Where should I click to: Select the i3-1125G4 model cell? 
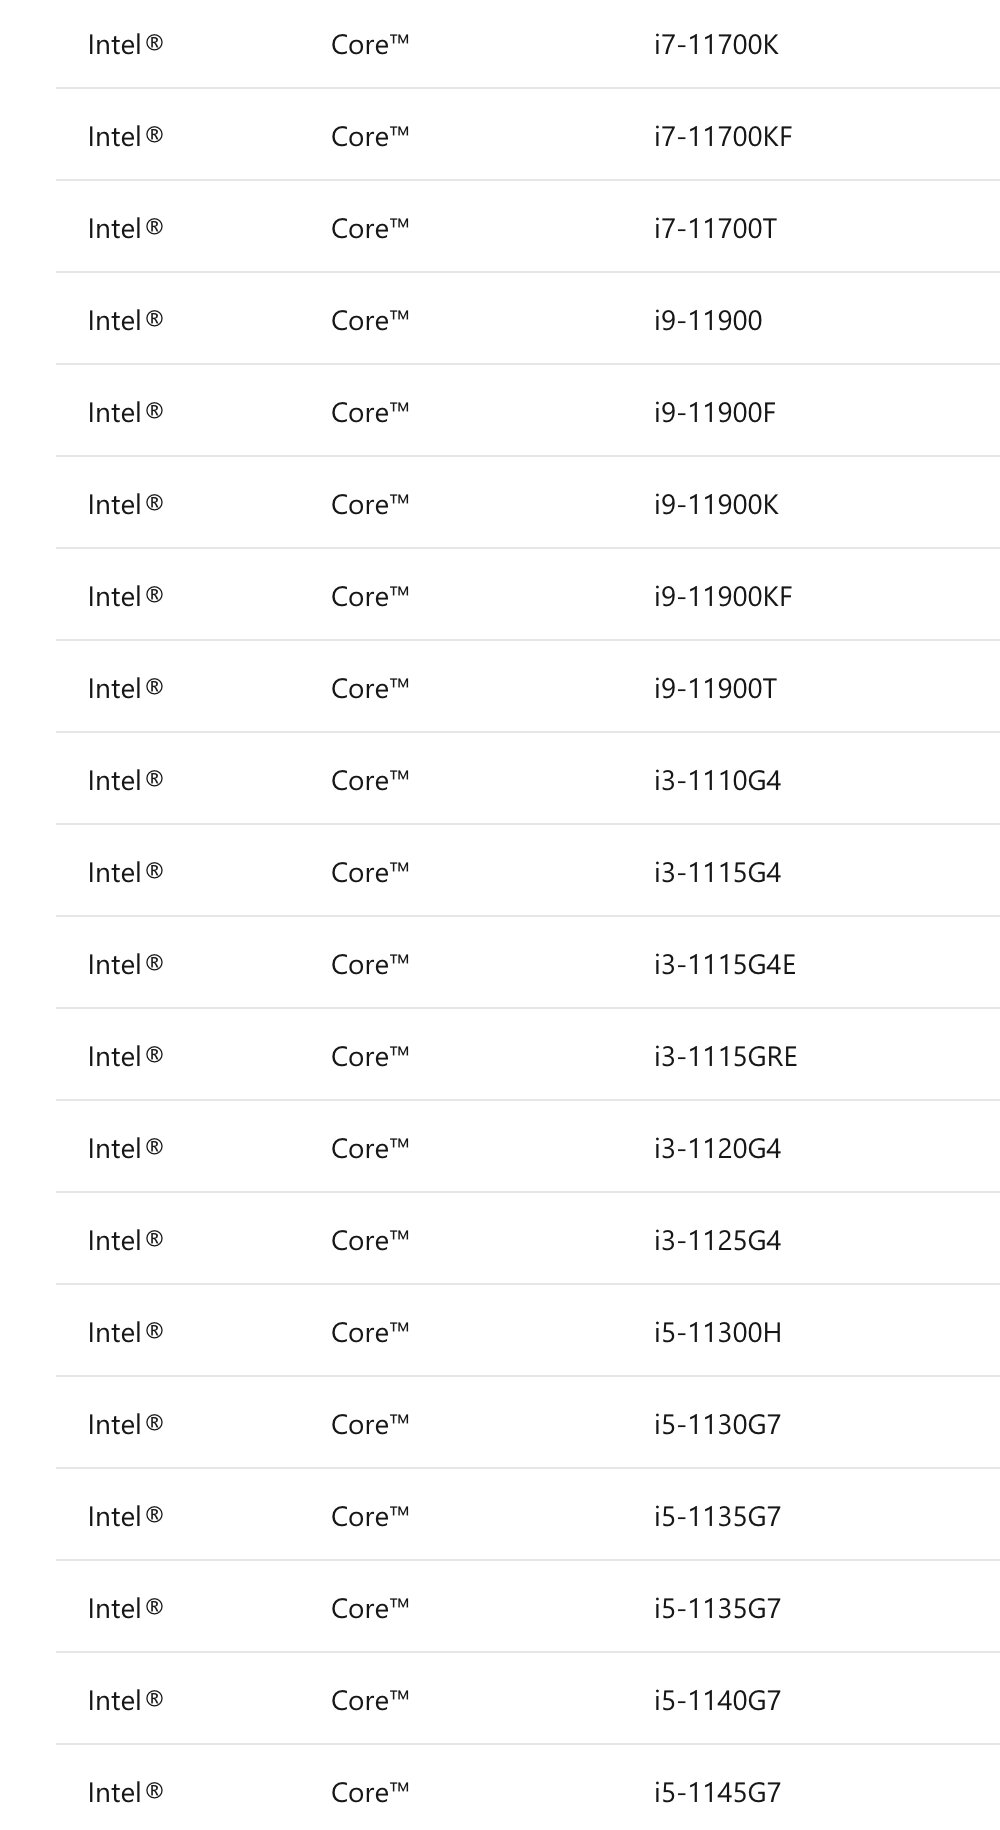click(717, 1241)
